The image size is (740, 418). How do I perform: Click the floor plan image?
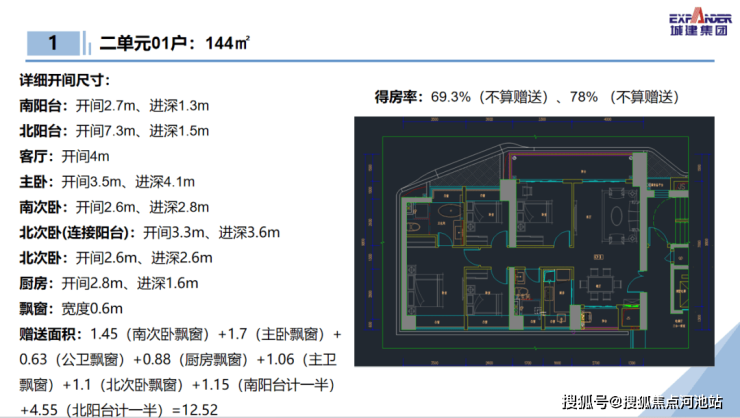pos(534,241)
